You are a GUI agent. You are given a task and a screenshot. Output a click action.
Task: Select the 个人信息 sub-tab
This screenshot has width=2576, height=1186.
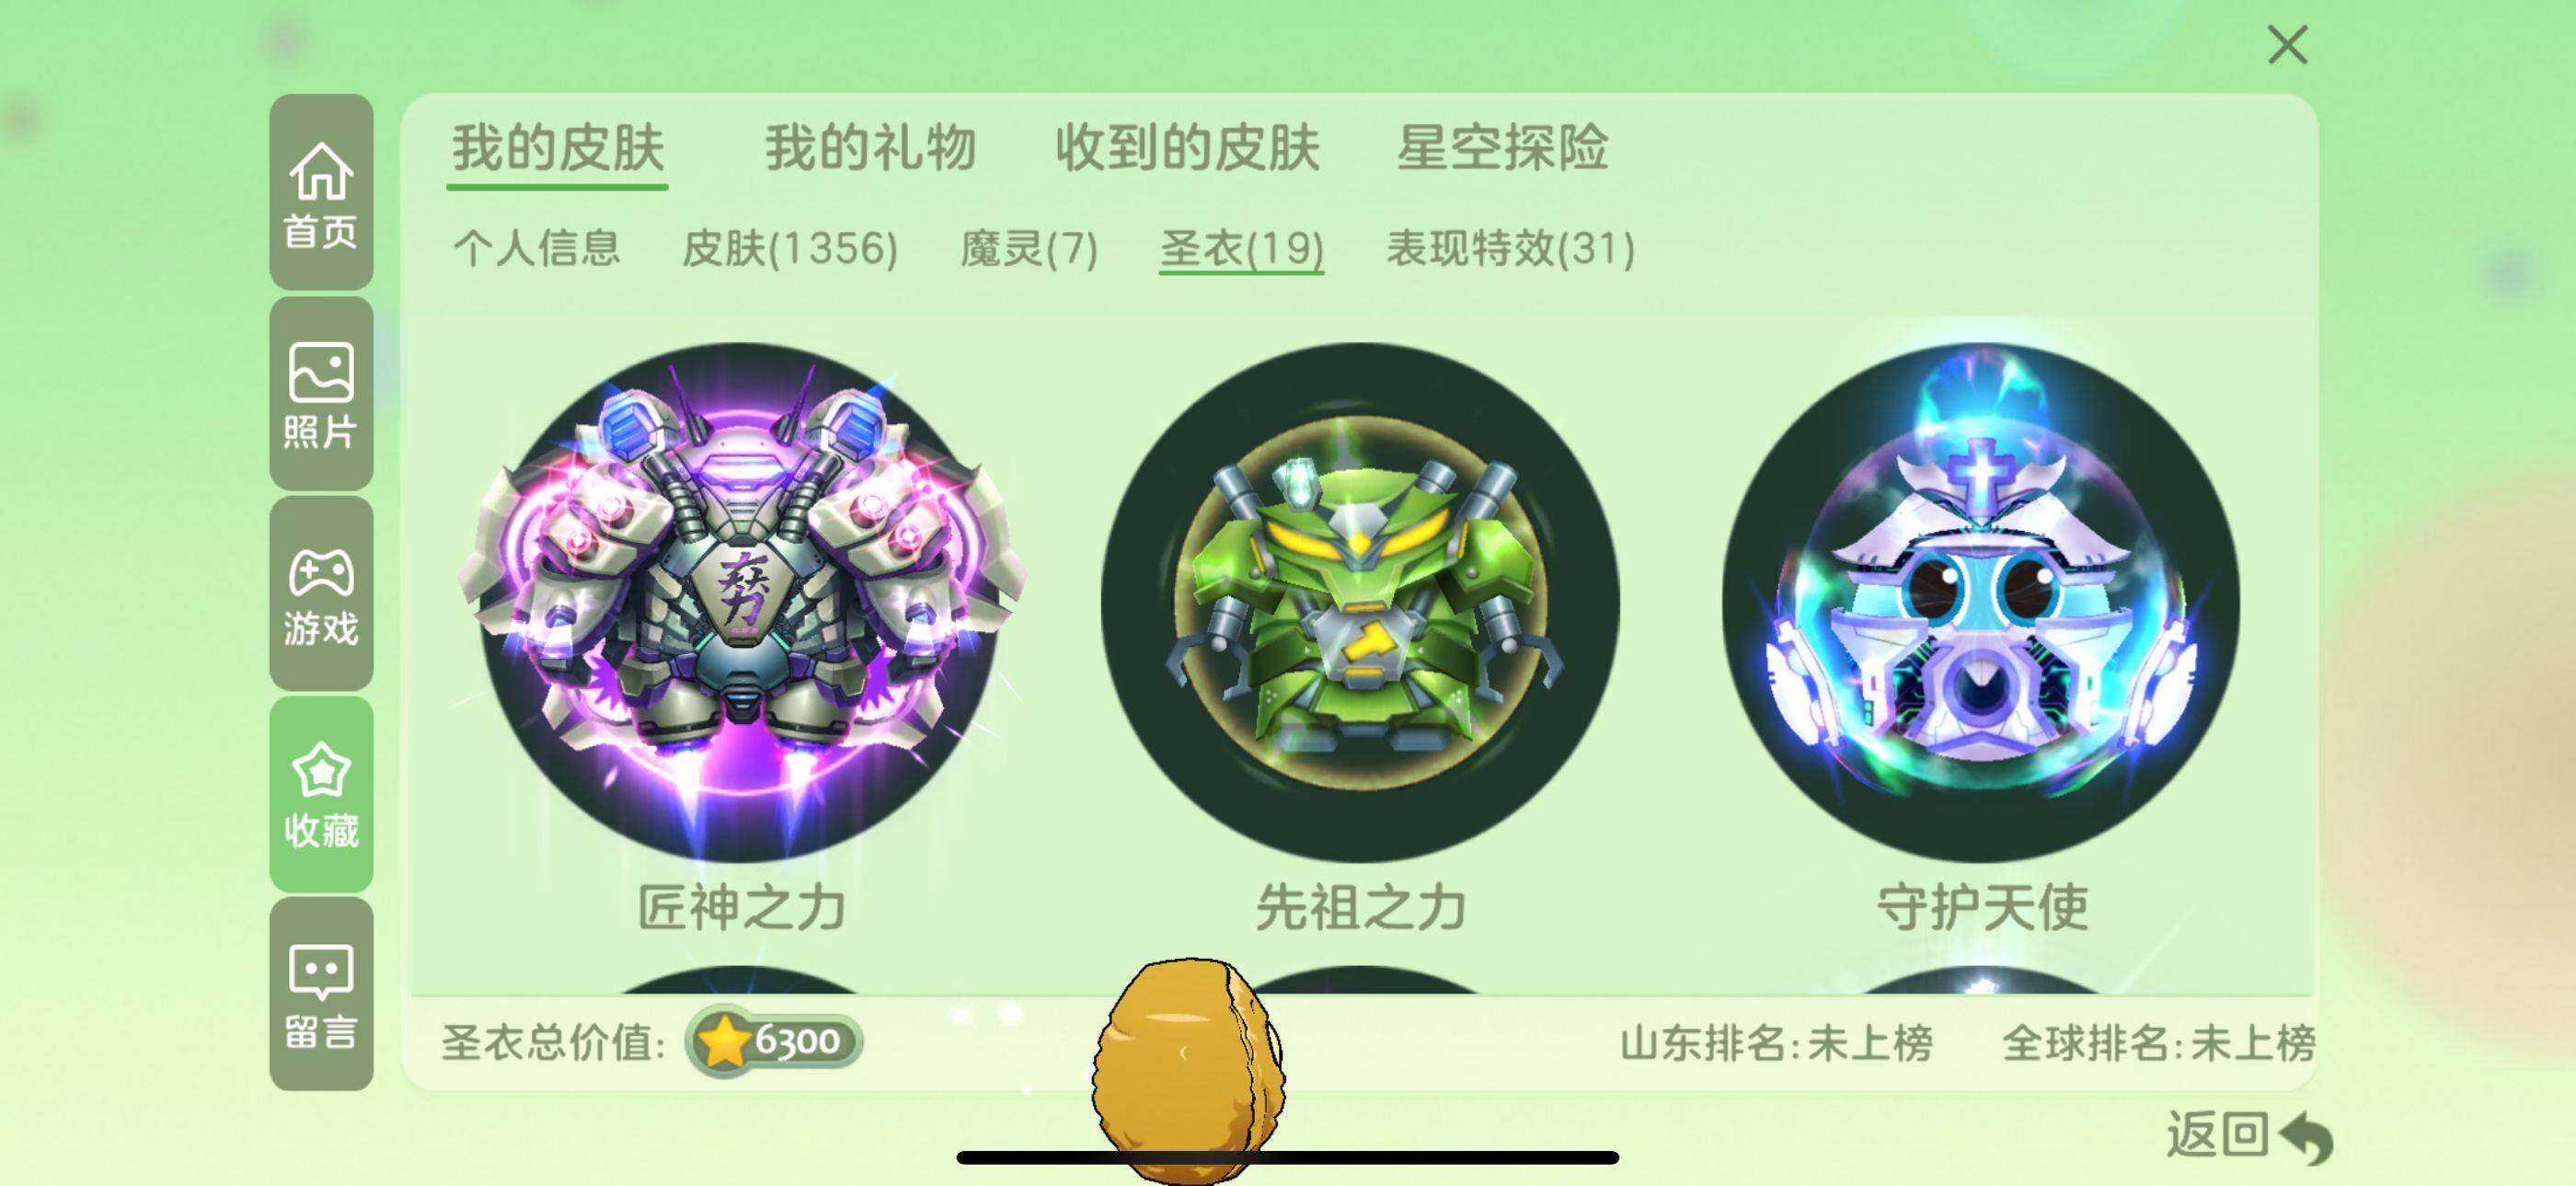[537, 248]
